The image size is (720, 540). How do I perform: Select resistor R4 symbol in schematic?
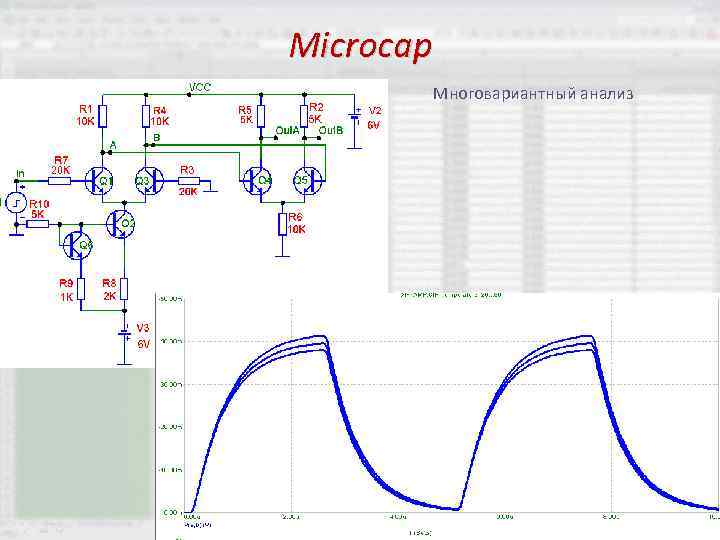point(146,116)
